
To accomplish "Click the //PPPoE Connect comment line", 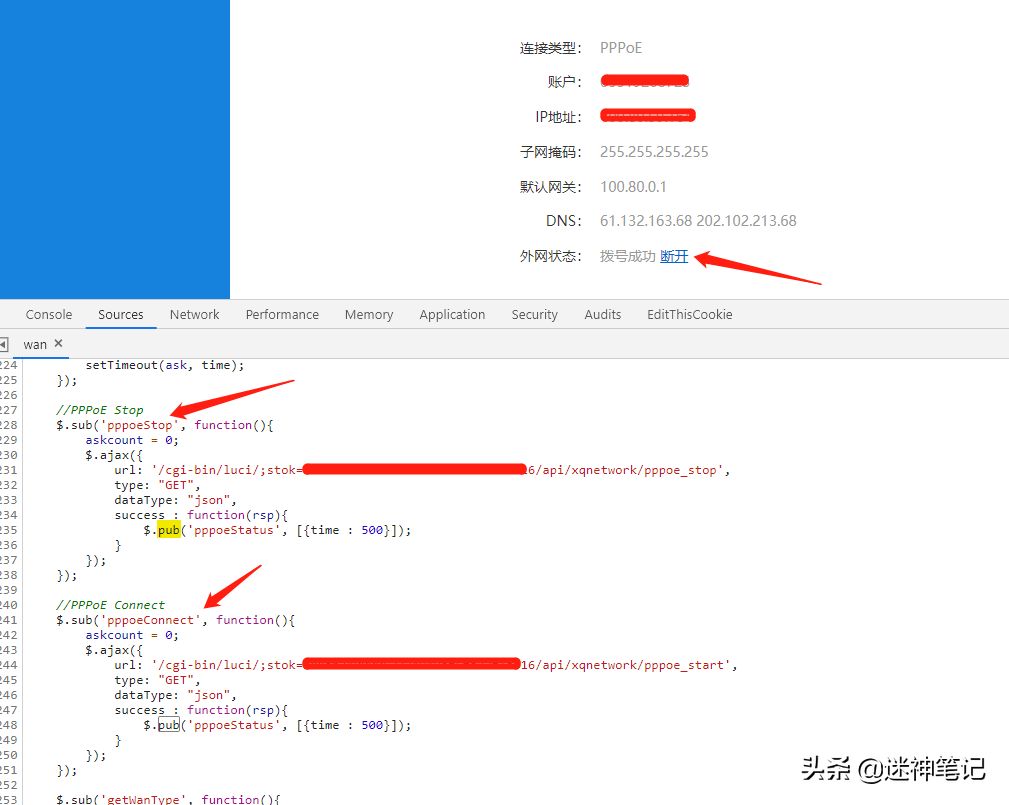I will [110, 605].
